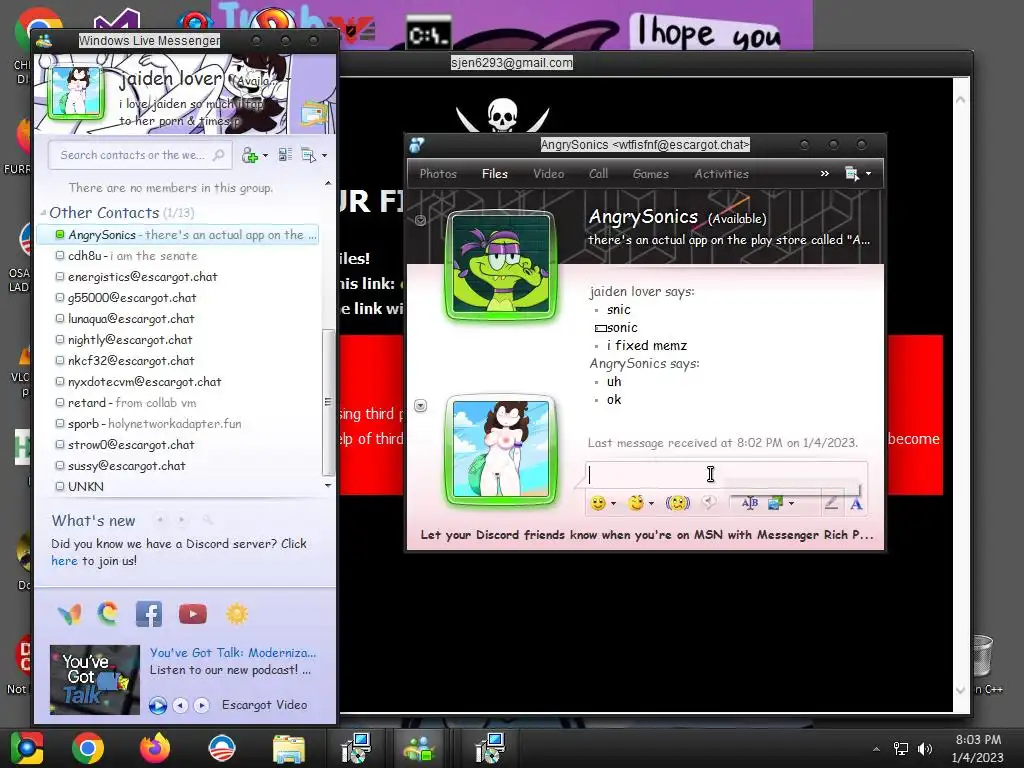
Task: Click the handwriting pen icon
Action: click(x=831, y=503)
